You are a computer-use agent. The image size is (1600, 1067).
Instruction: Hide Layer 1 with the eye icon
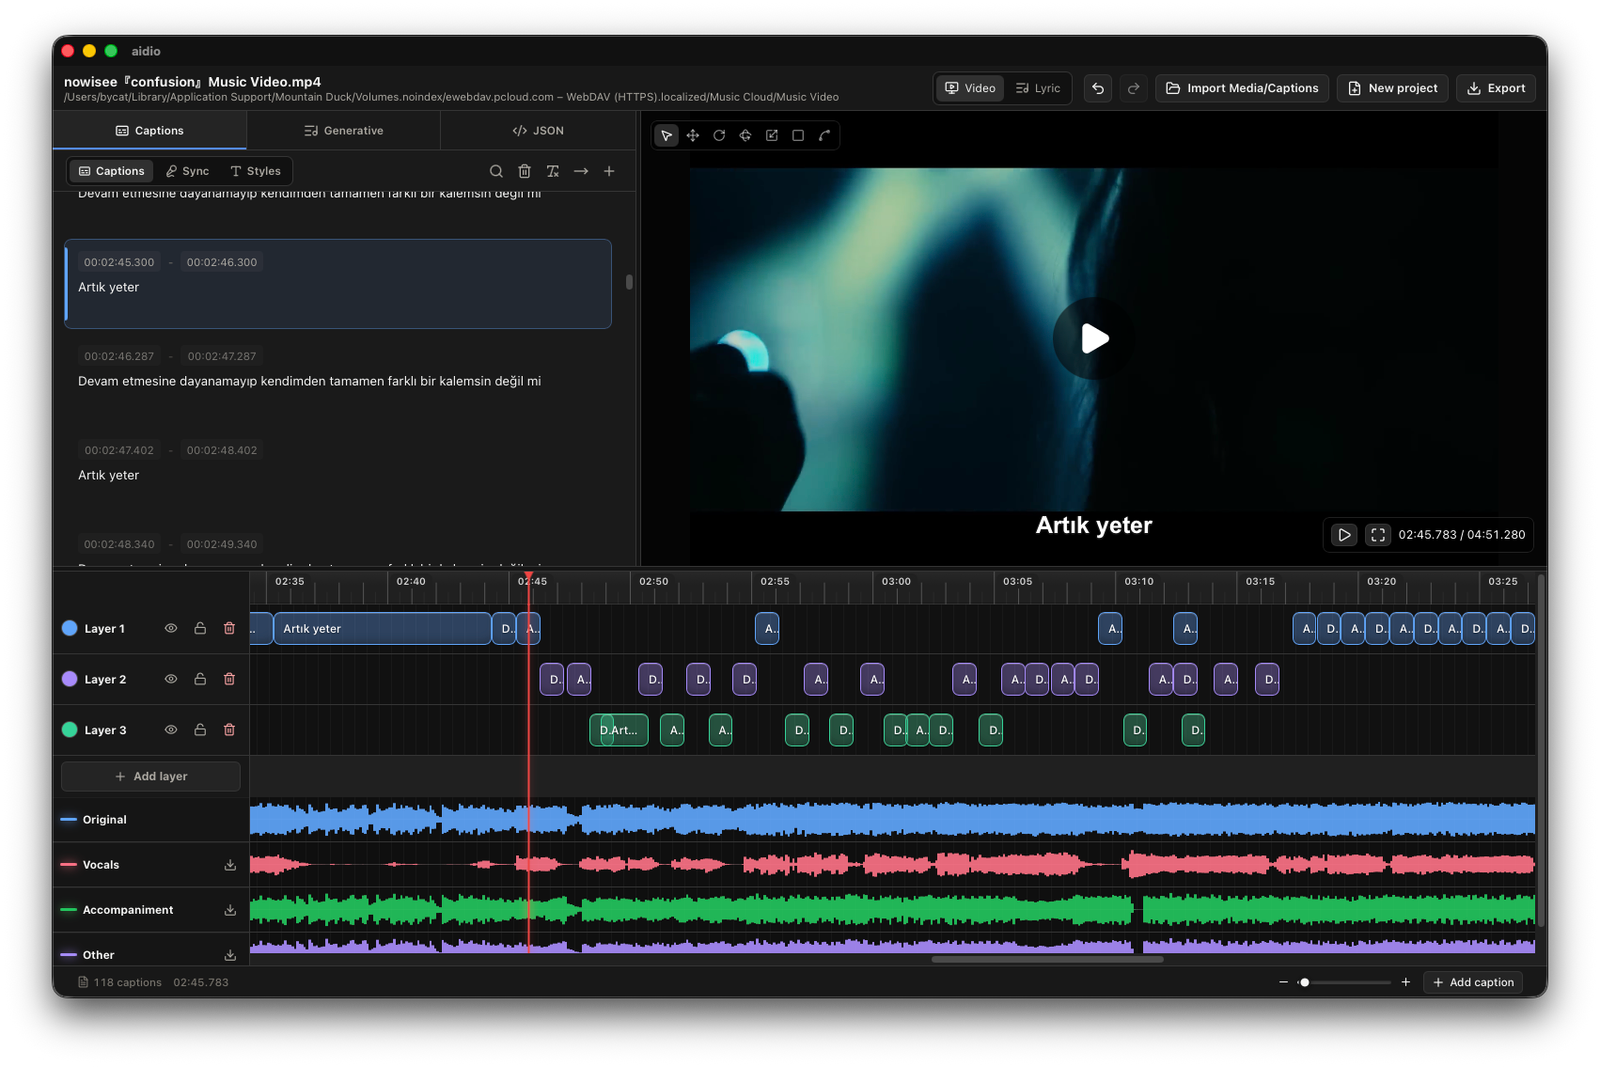pos(171,629)
